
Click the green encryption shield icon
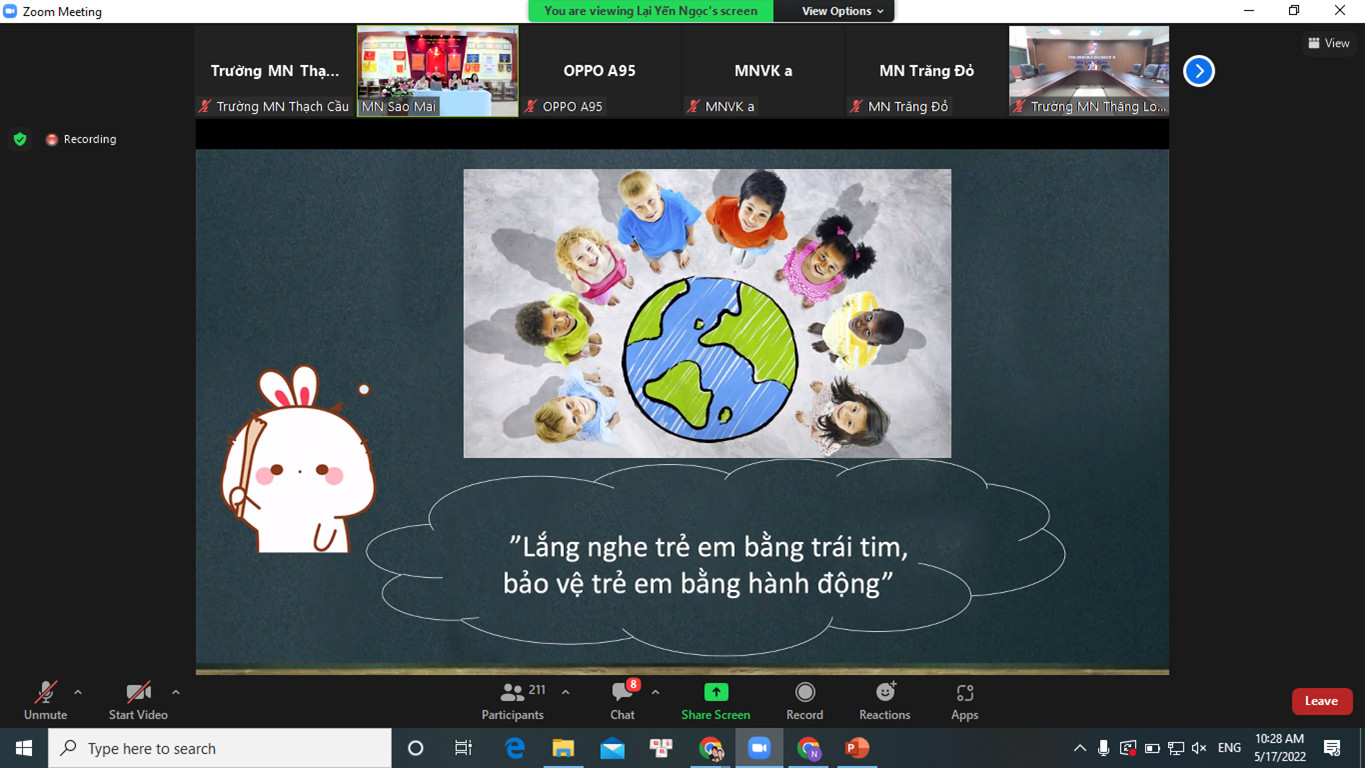coord(20,139)
